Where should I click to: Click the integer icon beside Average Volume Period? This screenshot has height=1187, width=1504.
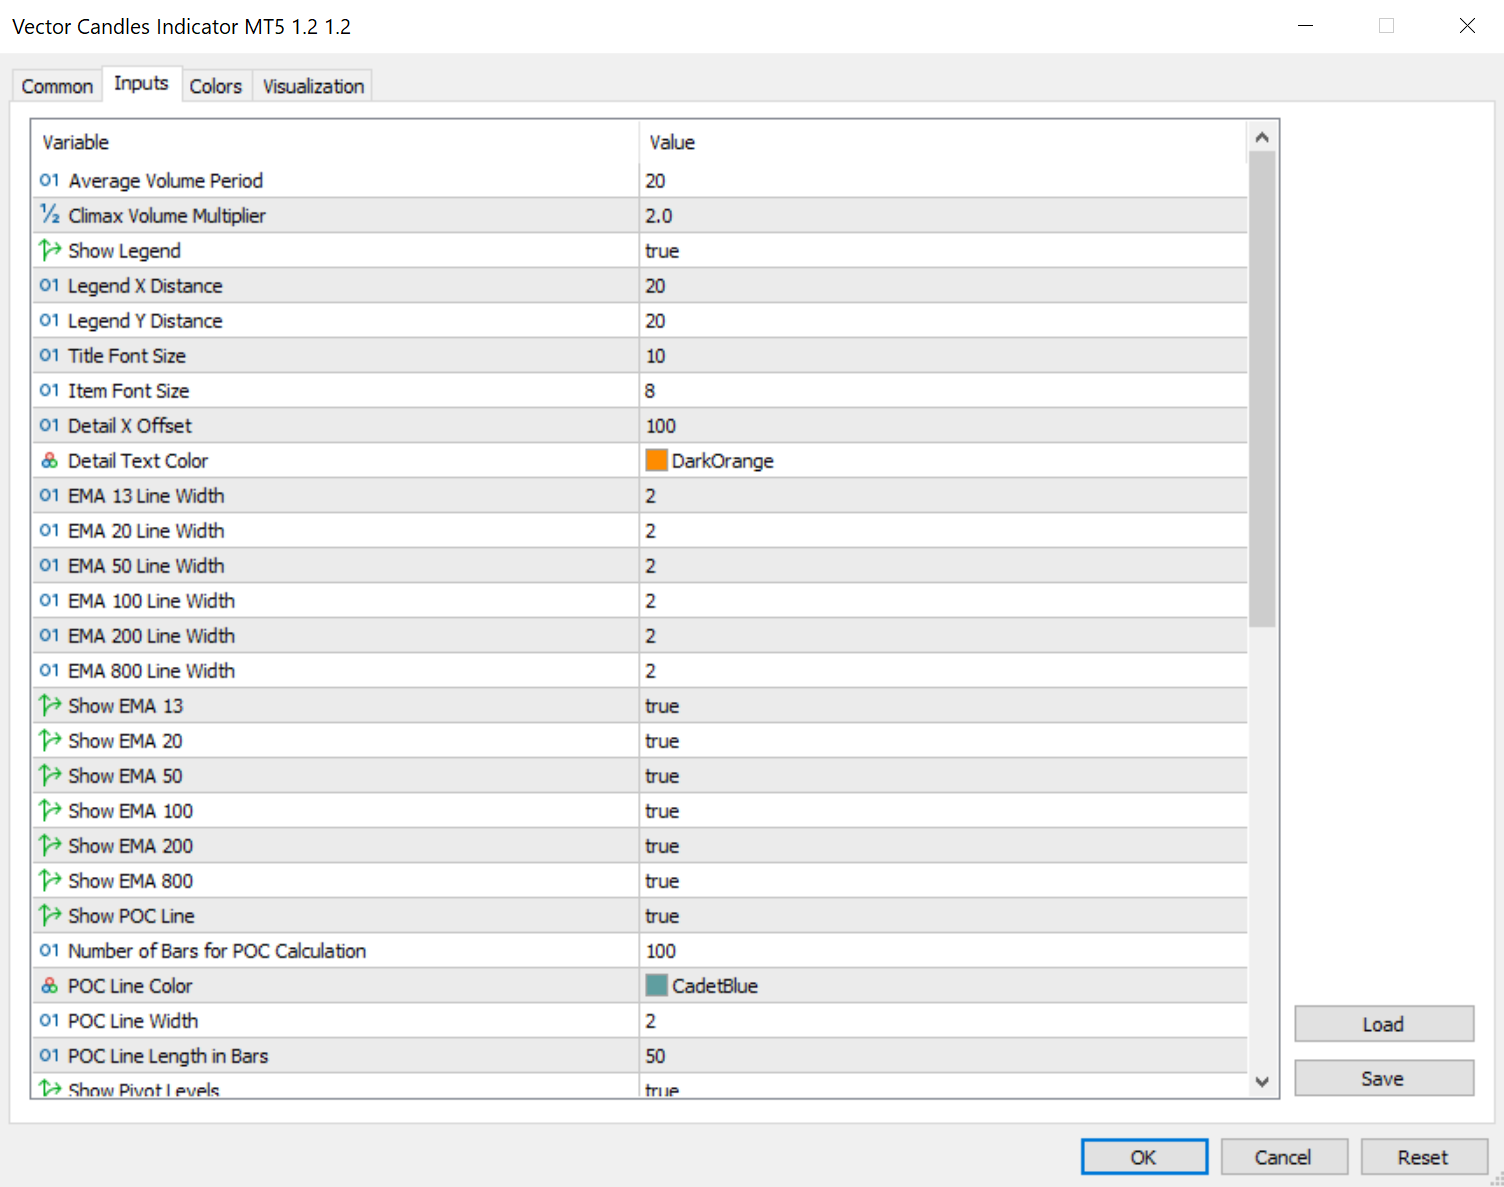pyautogui.click(x=49, y=181)
